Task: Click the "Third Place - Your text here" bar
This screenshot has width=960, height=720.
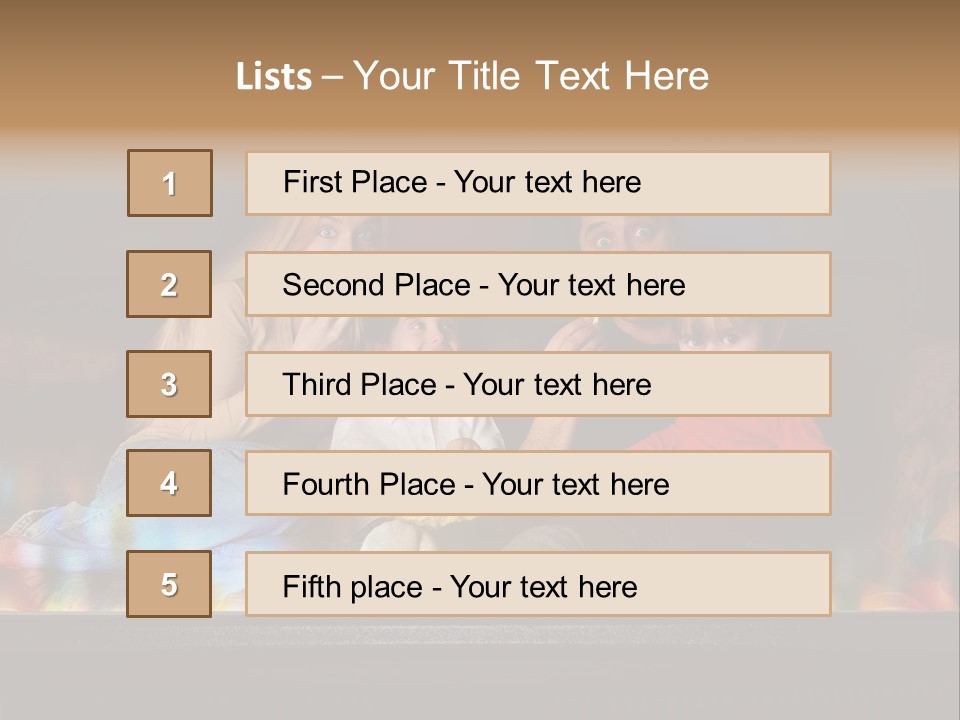Action: pos(538,384)
